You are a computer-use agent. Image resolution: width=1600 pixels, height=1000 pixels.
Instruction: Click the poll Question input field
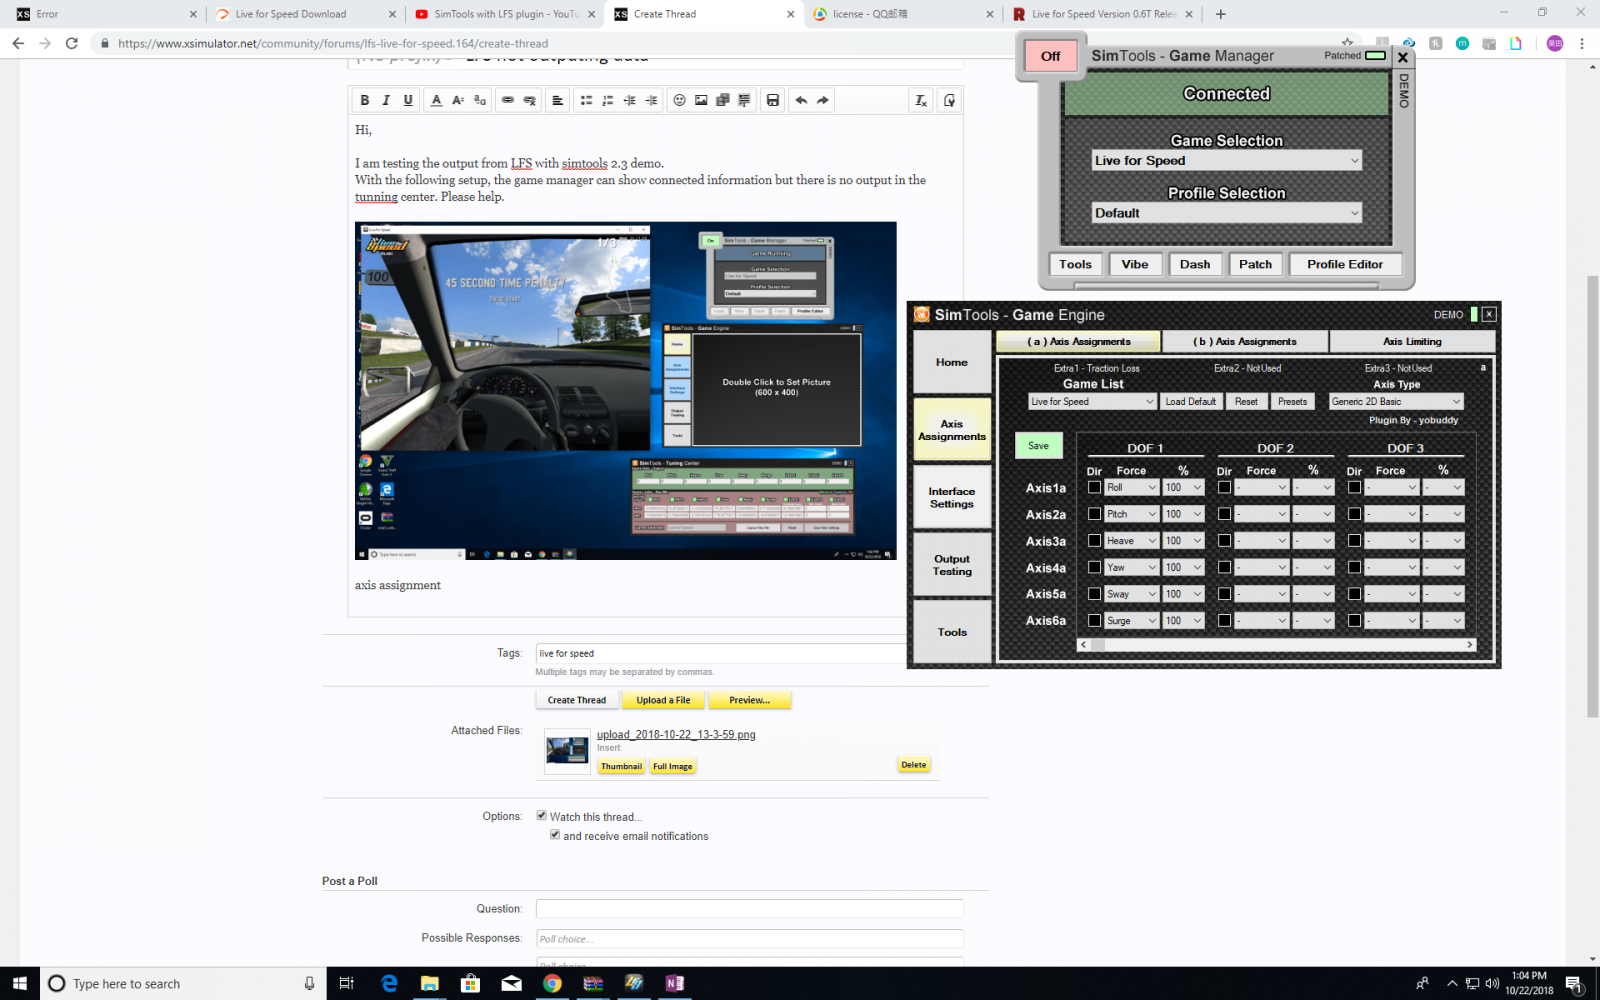point(749,908)
